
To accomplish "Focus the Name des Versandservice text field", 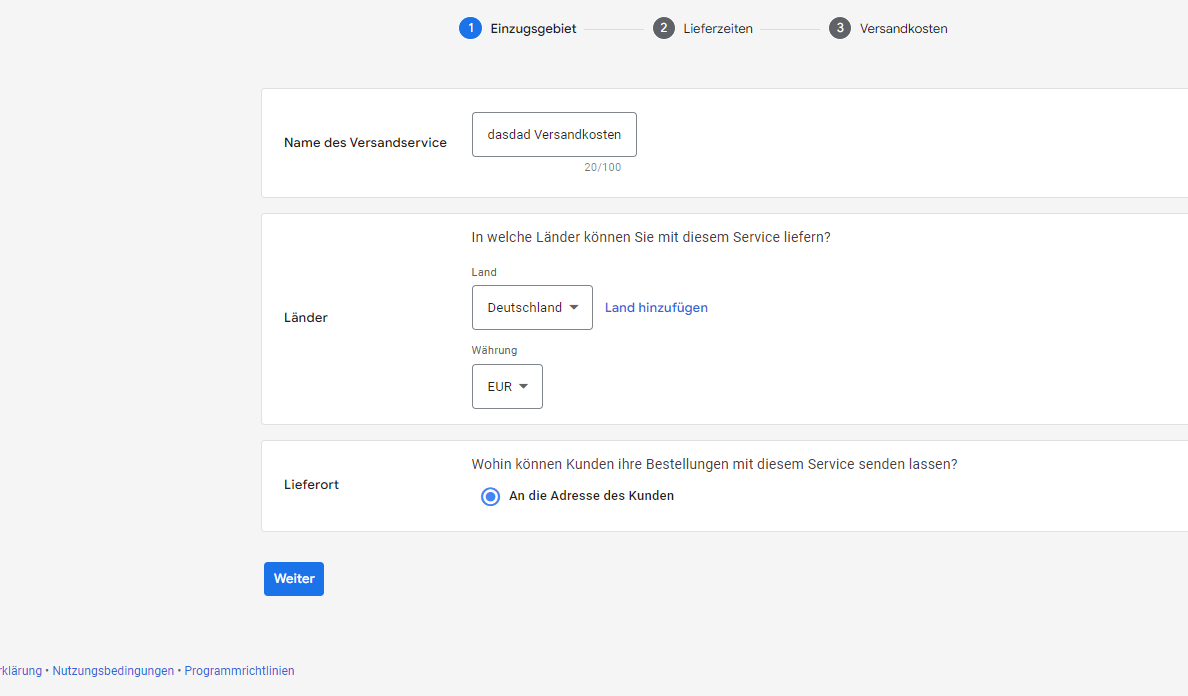I will coord(554,135).
